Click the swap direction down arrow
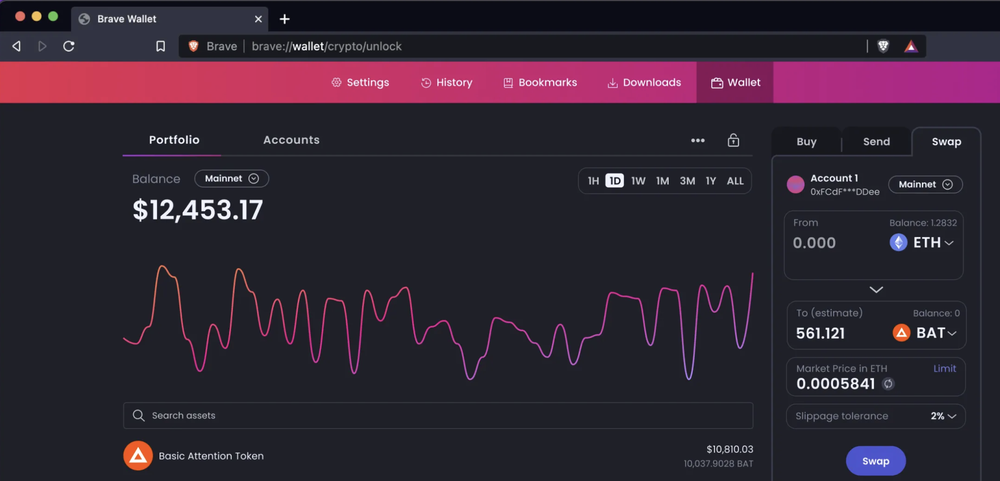This screenshot has width=1000, height=481. 876,290
